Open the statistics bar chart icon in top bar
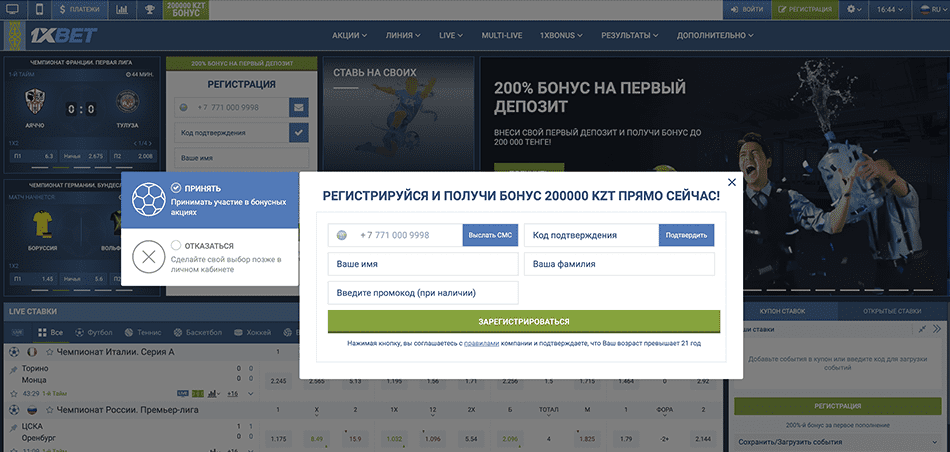The width and height of the screenshot is (950, 452). 122,10
